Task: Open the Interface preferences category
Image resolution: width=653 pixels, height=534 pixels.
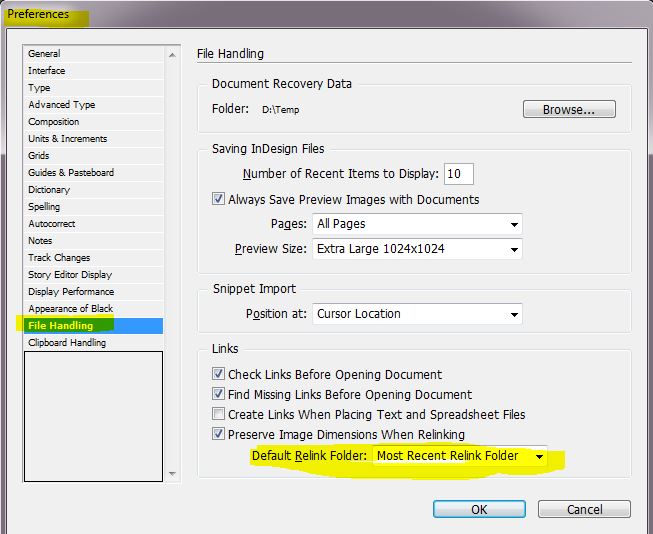Action: [x=94, y=71]
